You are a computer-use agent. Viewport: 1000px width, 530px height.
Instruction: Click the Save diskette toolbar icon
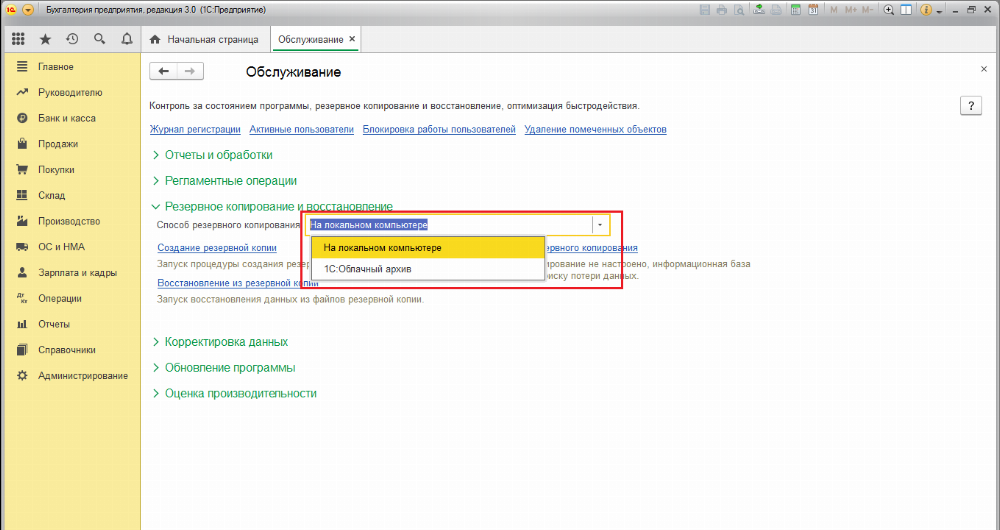click(x=705, y=10)
